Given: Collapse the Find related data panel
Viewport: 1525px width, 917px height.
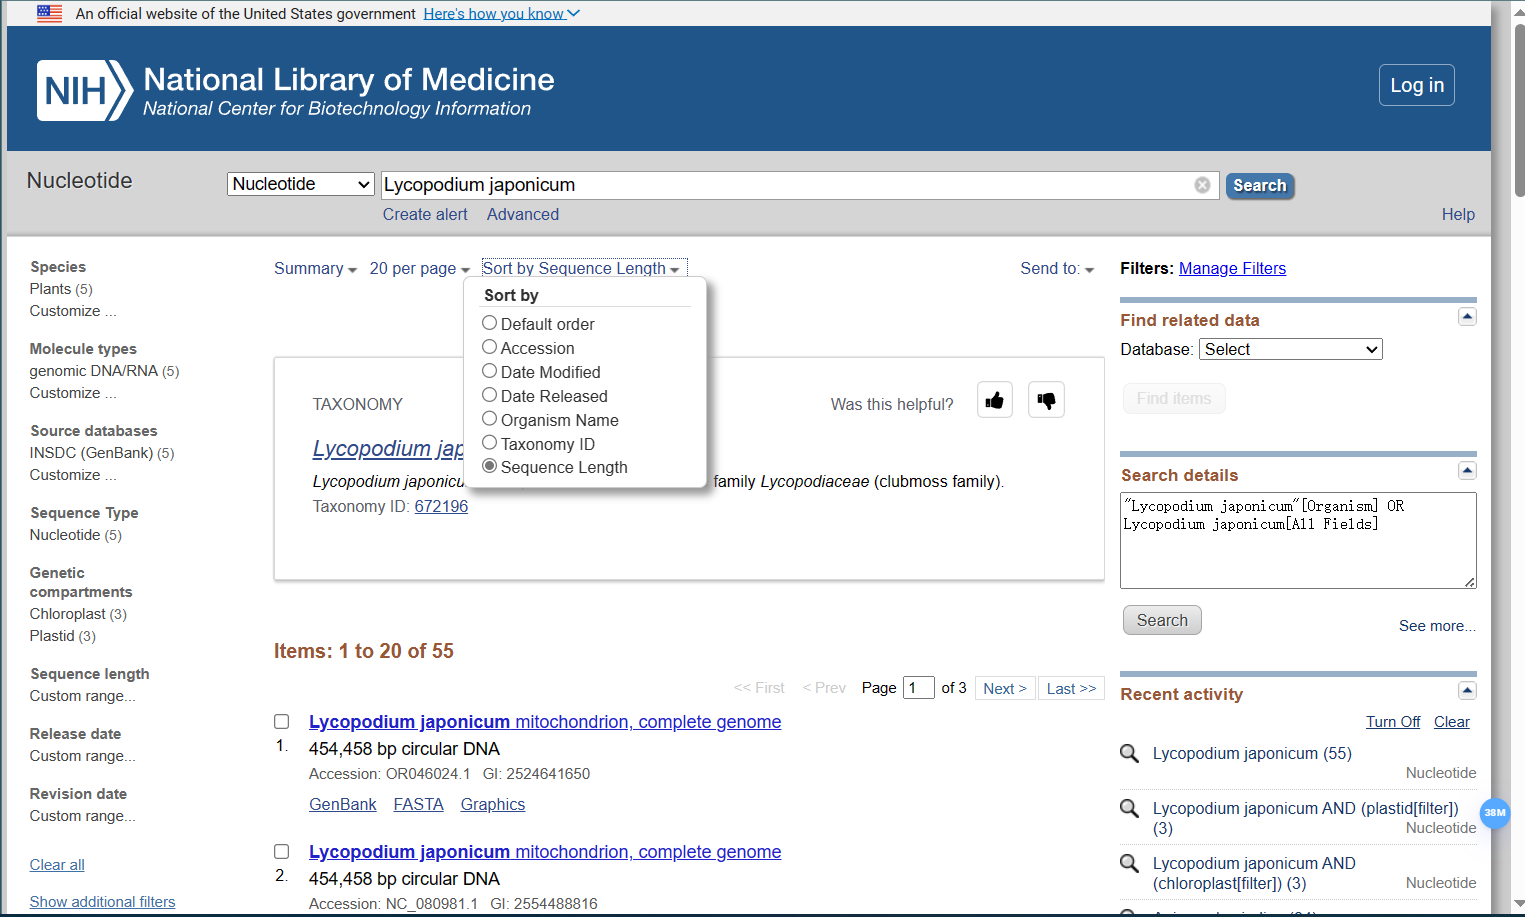Looking at the screenshot, I should (1467, 317).
